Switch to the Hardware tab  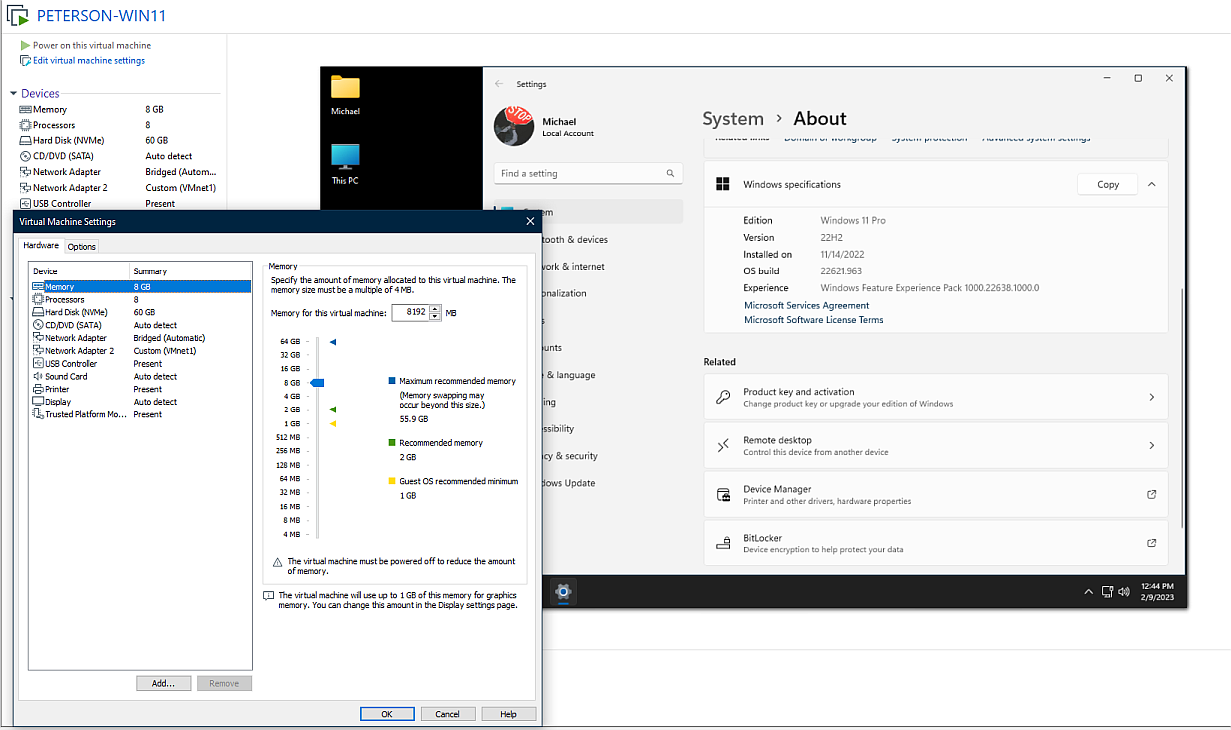(x=41, y=246)
